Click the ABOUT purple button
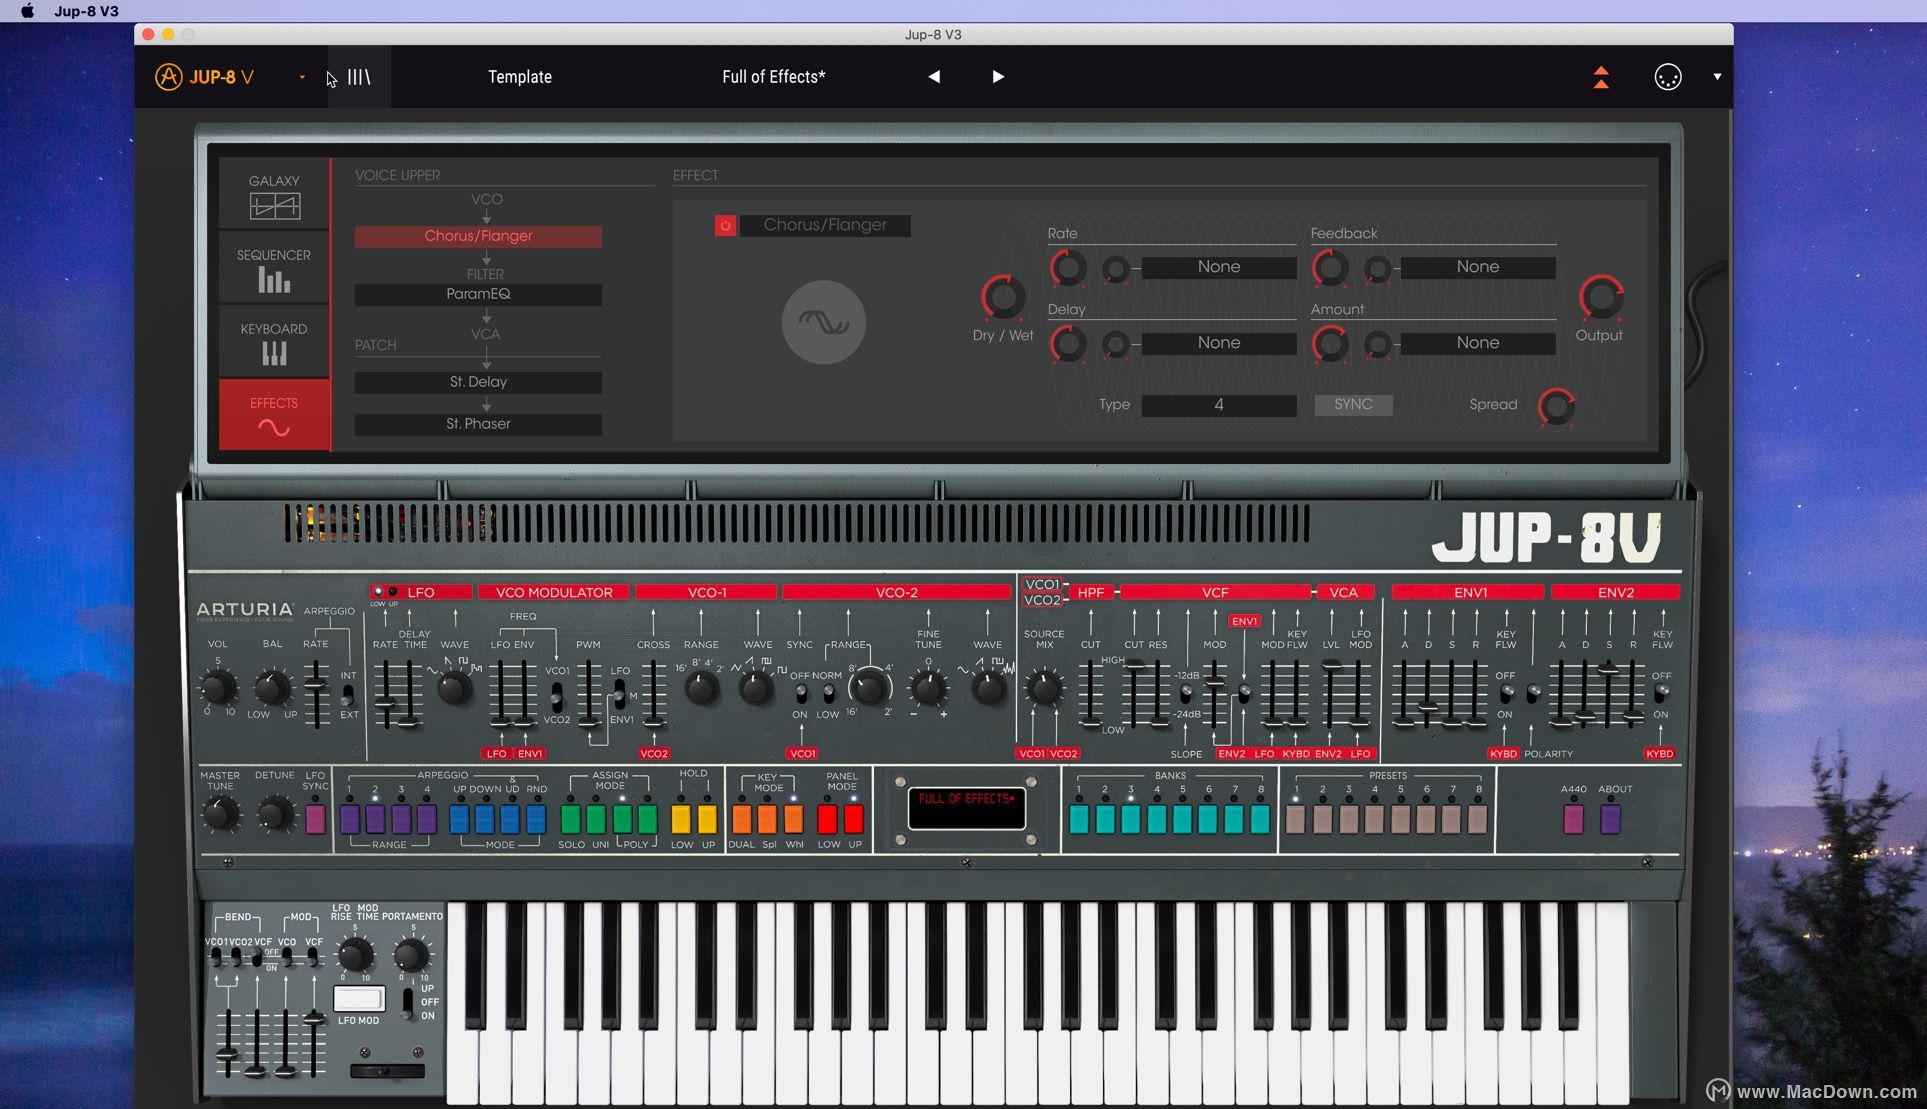Viewport: 1927px width, 1109px height. [x=1610, y=820]
